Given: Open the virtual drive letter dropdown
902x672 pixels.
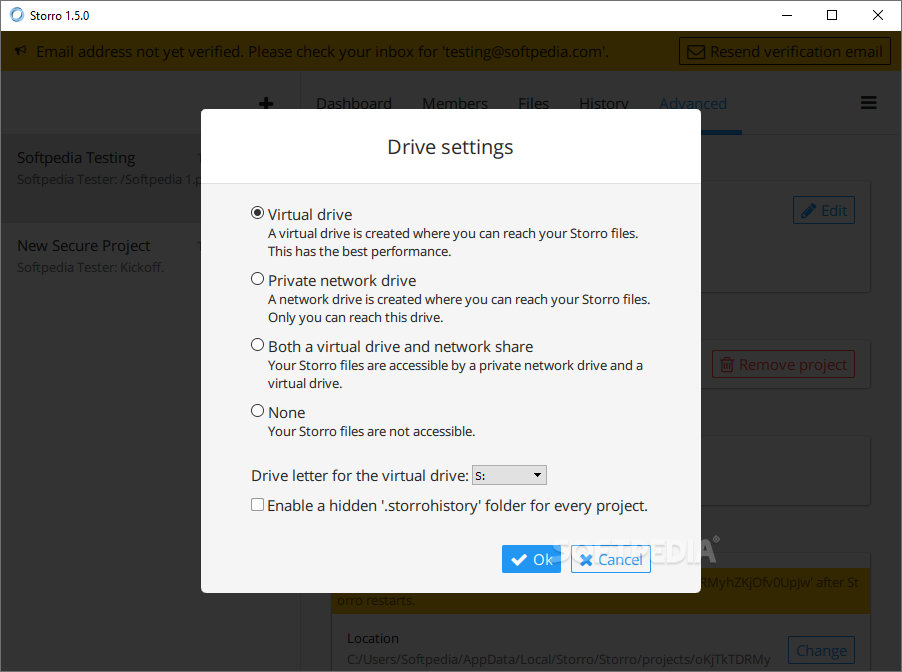Looking at the screenshot, I should tap(509, 475).
